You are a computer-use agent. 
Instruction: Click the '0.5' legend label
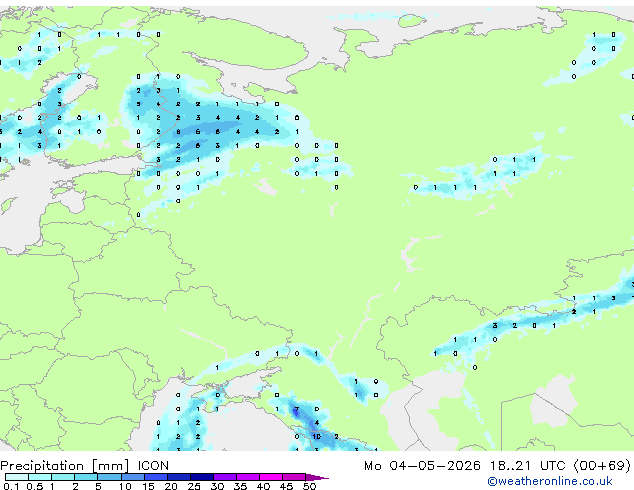[x=34, y=486]
